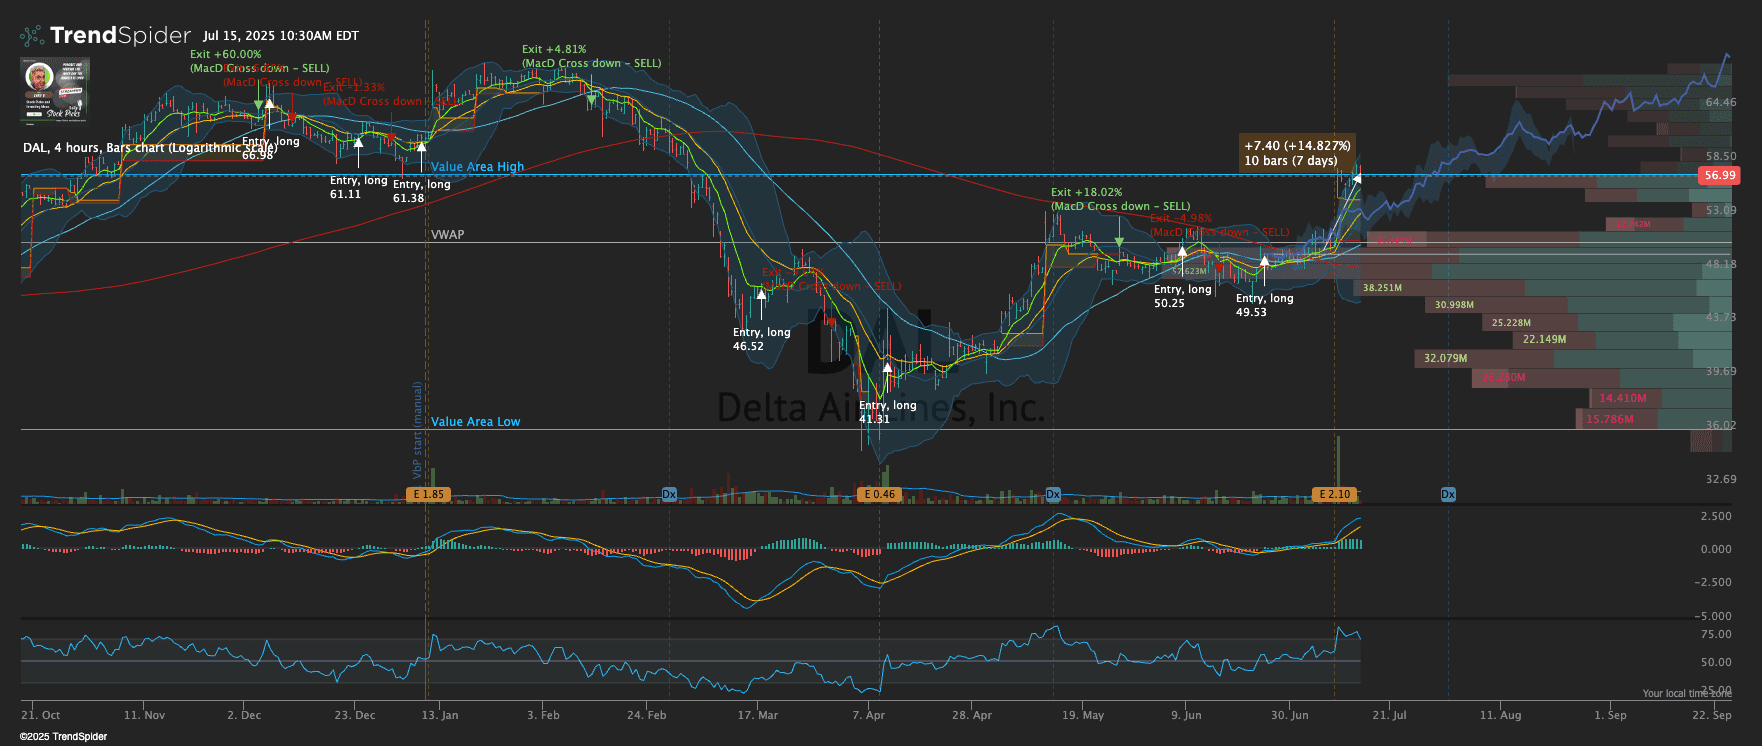
Task: Click the 58.50 price axis value
Action: click(x=1721, y=157)
